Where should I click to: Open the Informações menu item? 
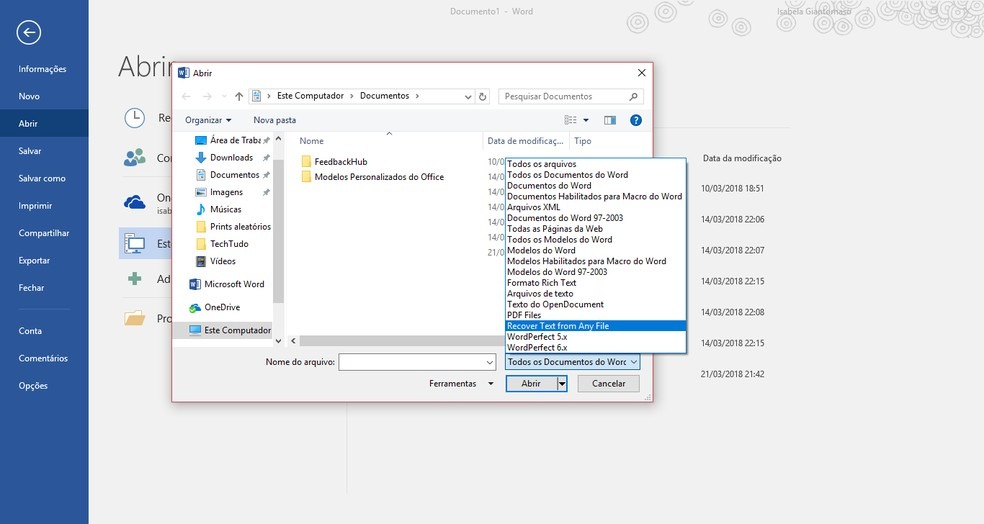click(x=42, y=69)
